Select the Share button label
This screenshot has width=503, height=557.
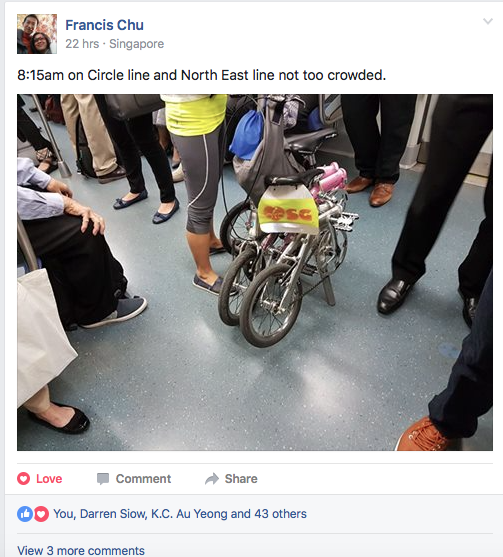[241, 479]
